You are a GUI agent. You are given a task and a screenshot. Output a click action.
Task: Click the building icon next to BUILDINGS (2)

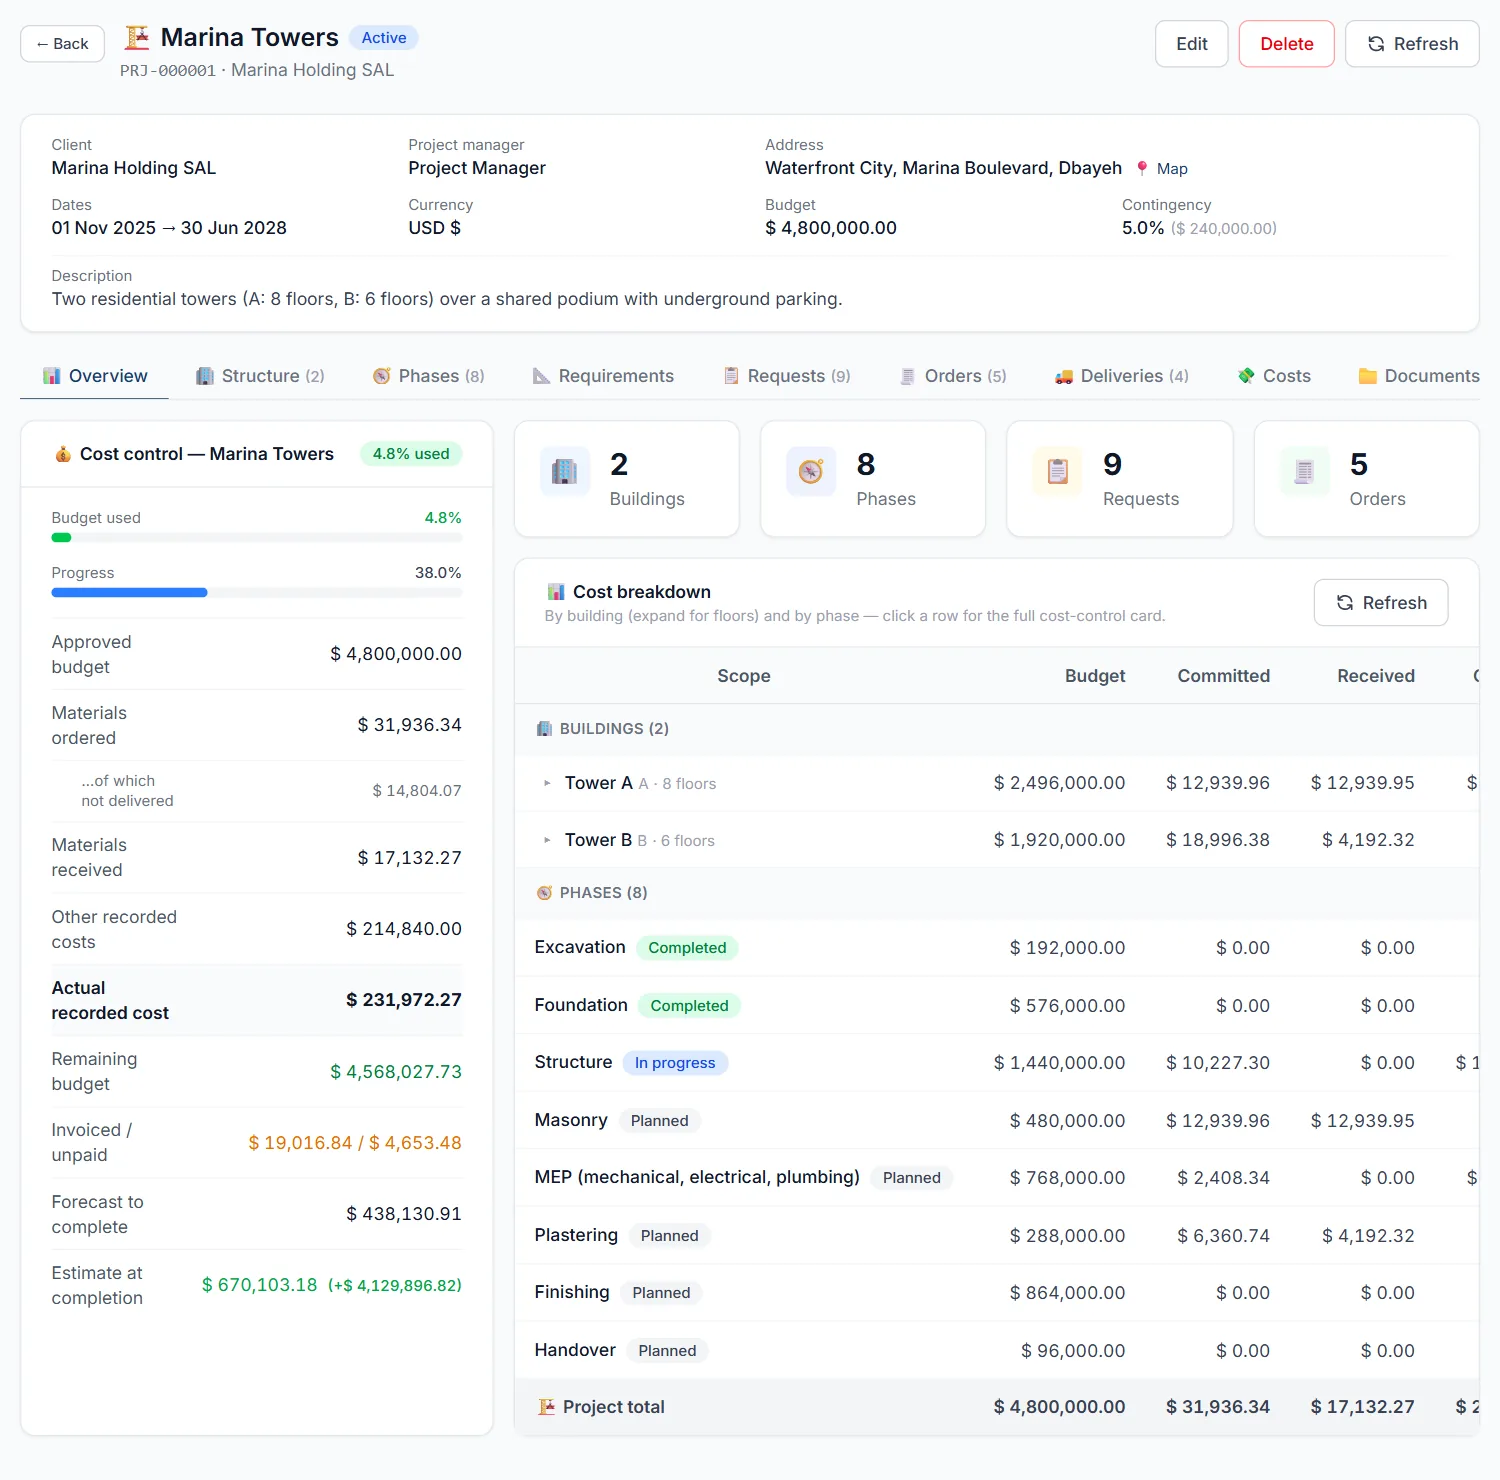coord(544,729)
